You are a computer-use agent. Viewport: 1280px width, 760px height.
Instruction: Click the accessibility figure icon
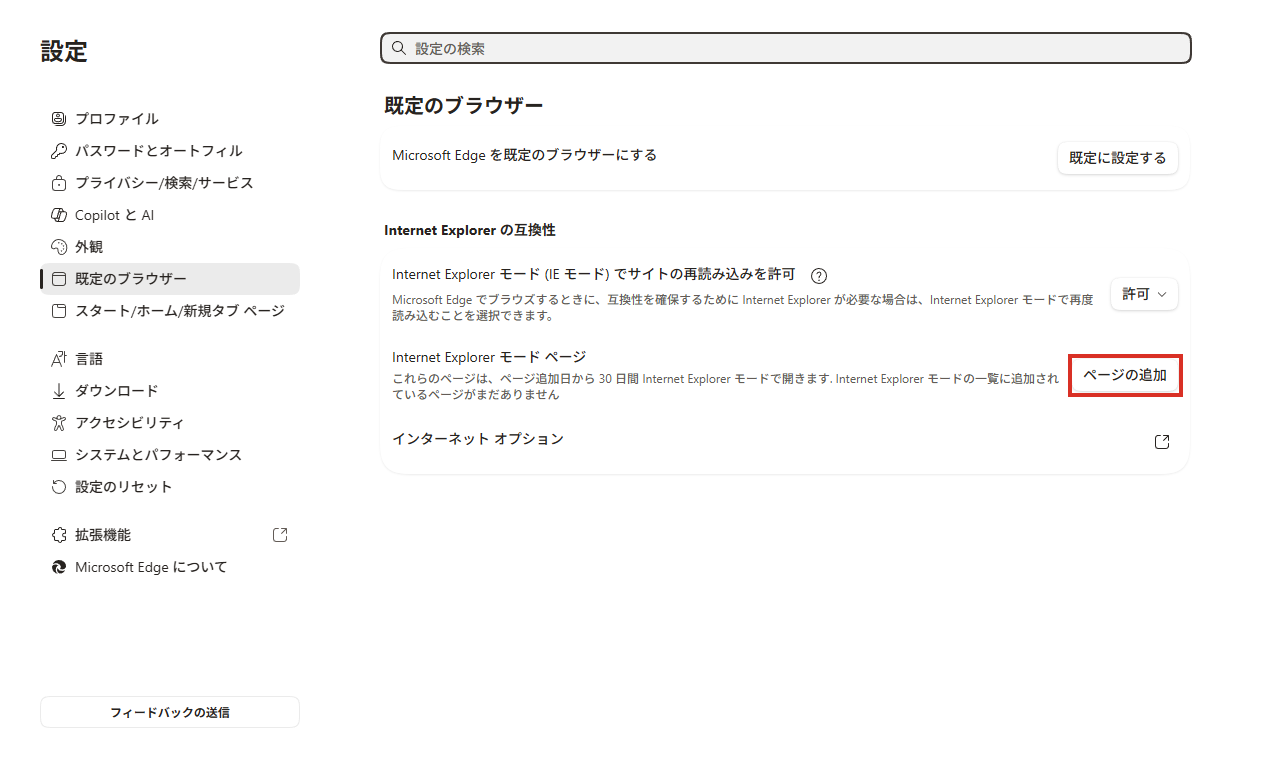58,423
